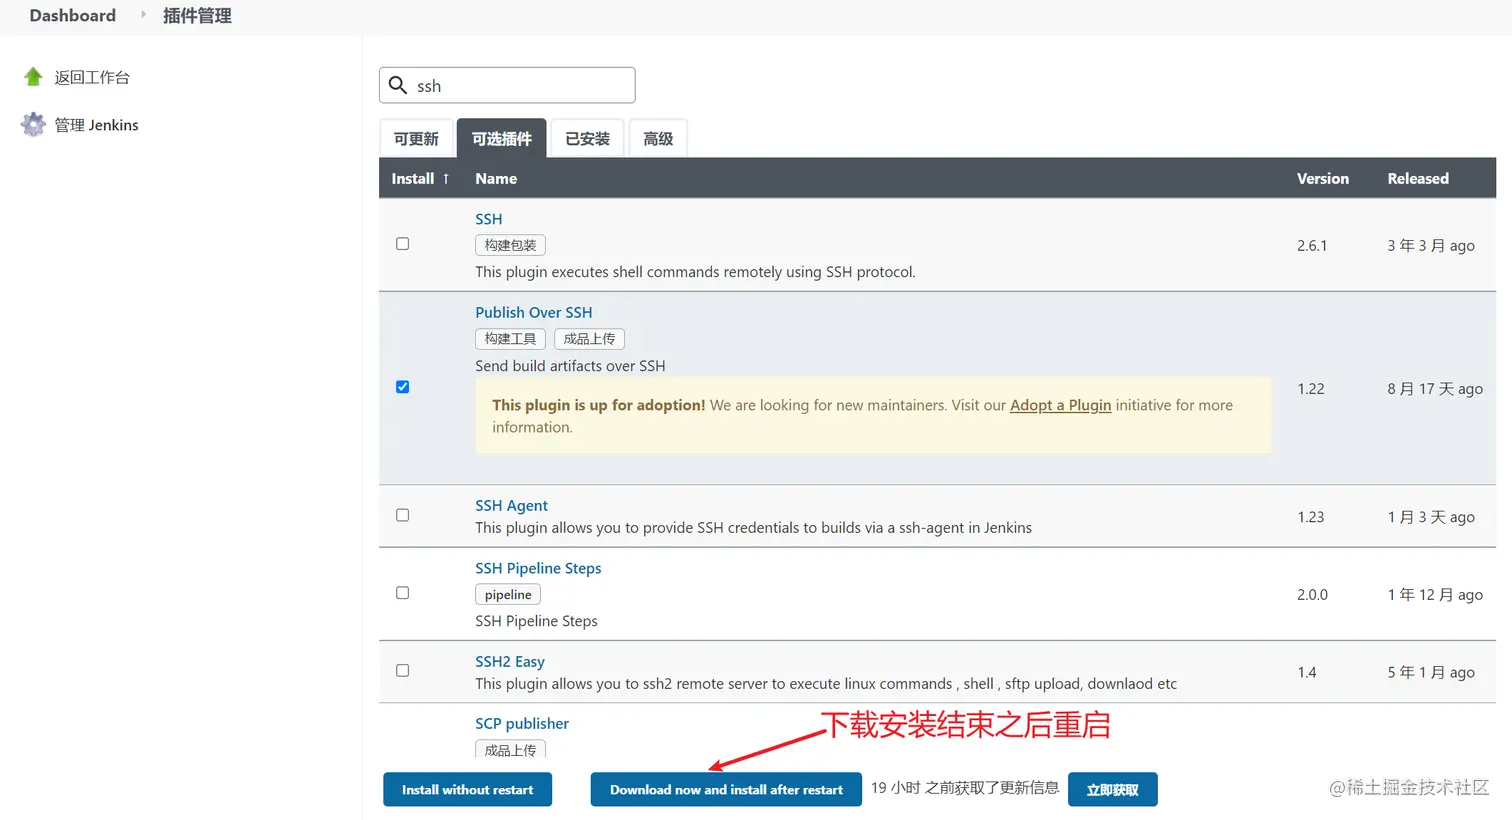The height and width of the screenshot is (820, 1512).
Task: Open the Dashboard breadcrumb link
Action: [x=73, y=15]
